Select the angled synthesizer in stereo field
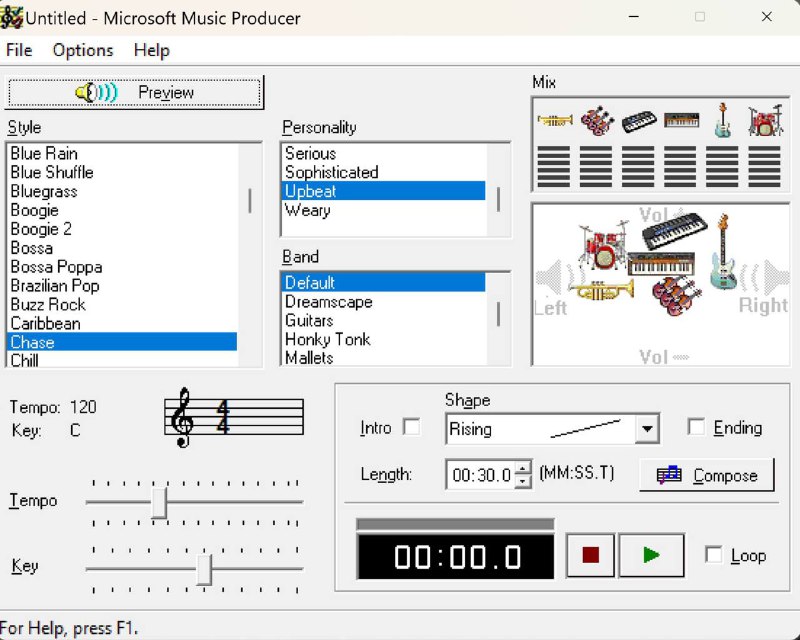This screenshot has width=800, height=640. [x=674, y=230]
